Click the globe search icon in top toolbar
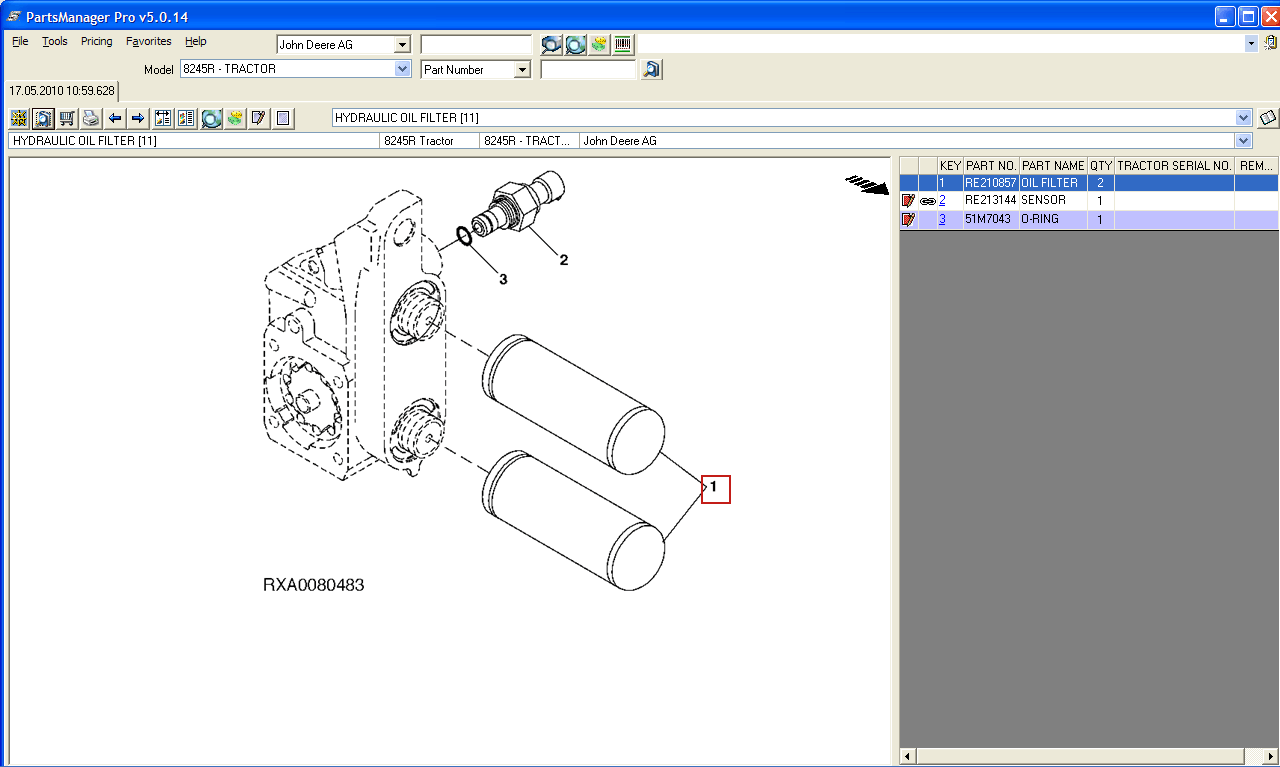1280x767 pixels. 575,44
